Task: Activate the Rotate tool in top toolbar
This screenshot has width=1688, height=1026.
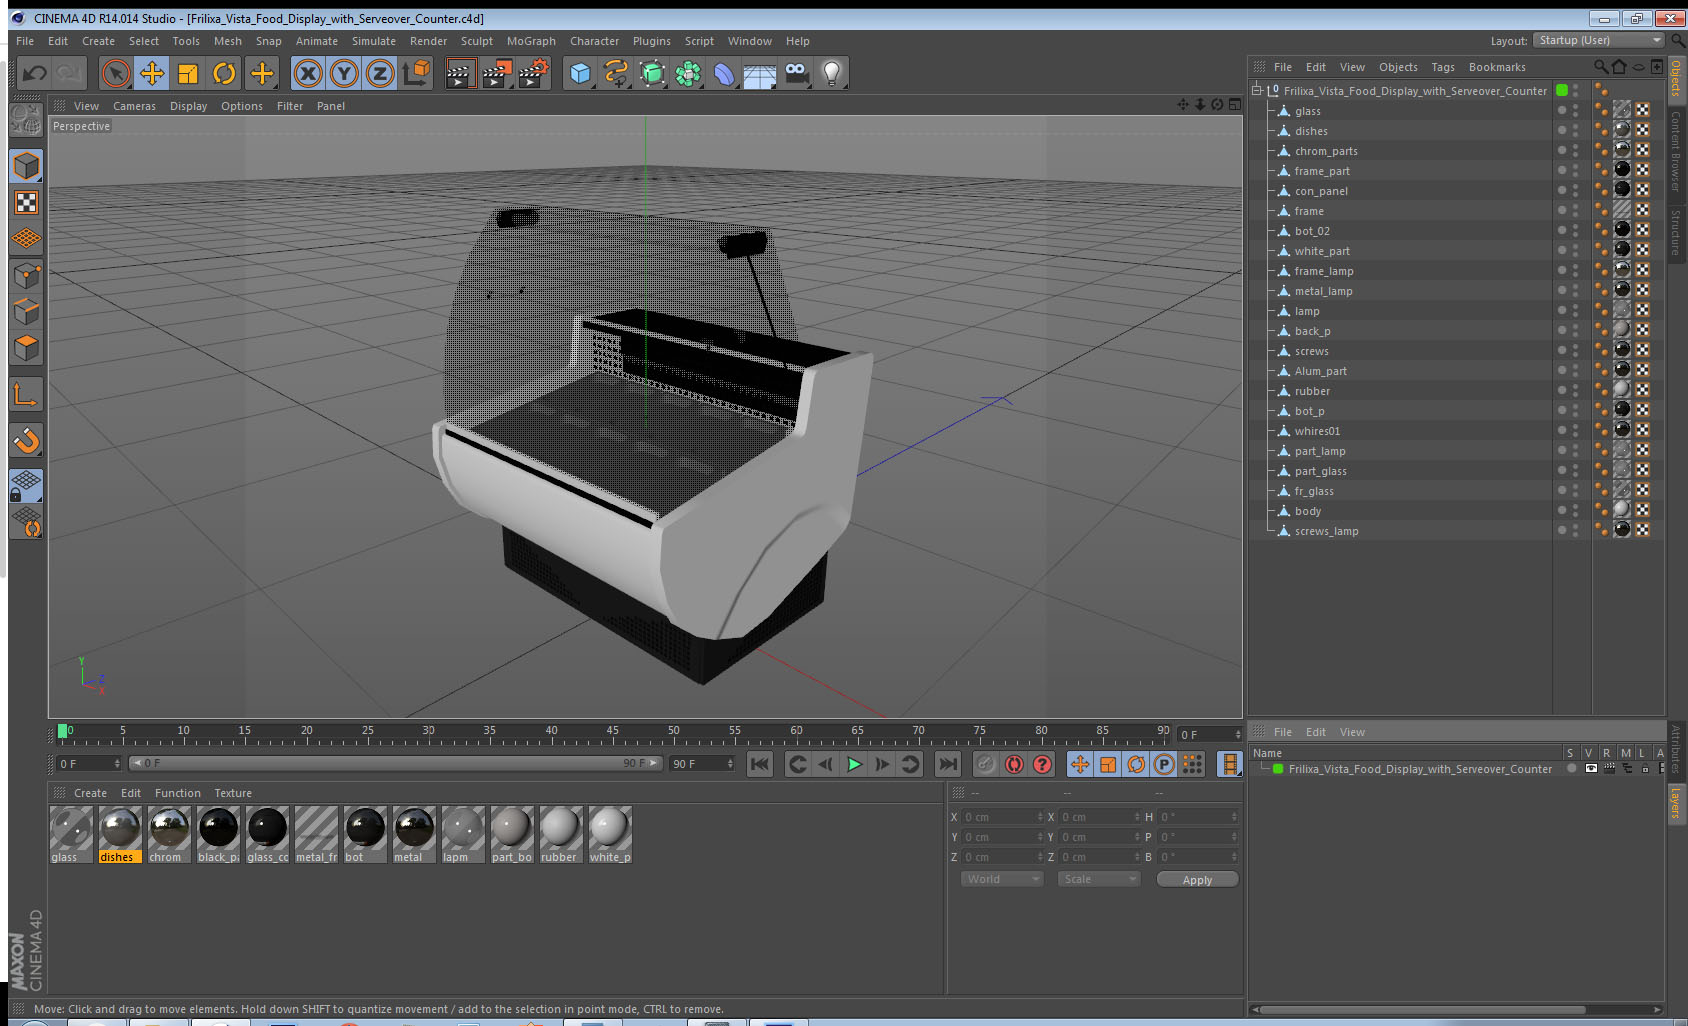Action: [224, 73]
